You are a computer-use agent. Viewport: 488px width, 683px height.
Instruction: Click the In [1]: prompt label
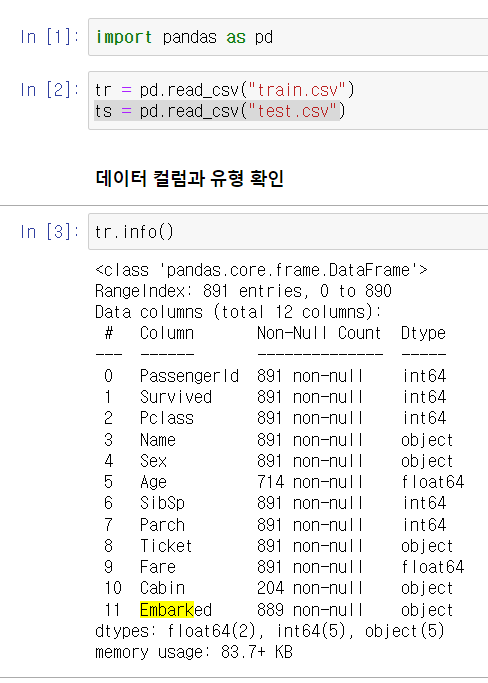coord(50,37)
